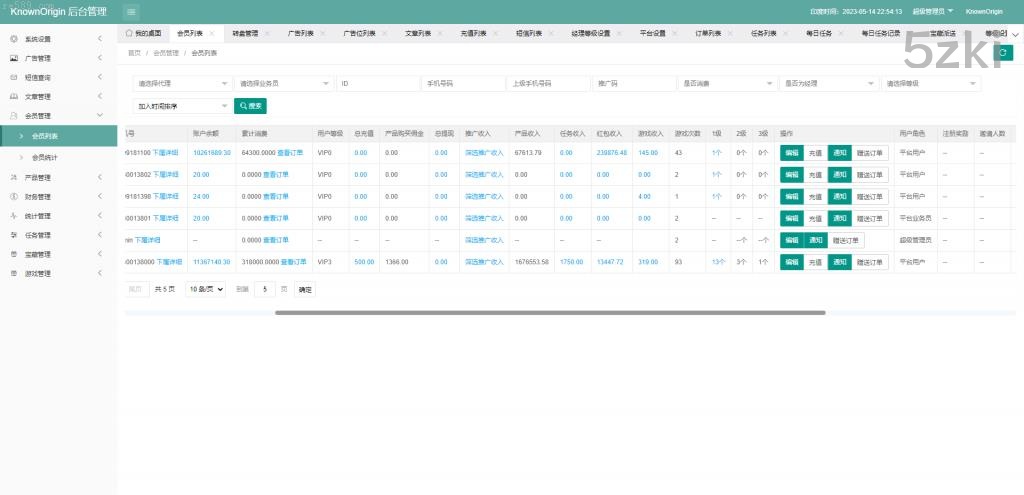Open 会员统计 in the sidebar

[45, 157]
